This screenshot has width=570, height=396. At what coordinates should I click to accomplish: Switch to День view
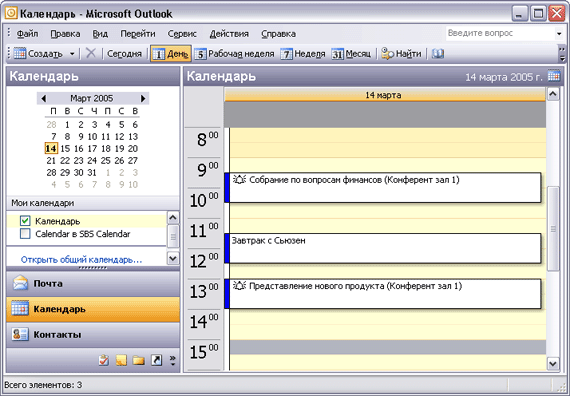171,54
